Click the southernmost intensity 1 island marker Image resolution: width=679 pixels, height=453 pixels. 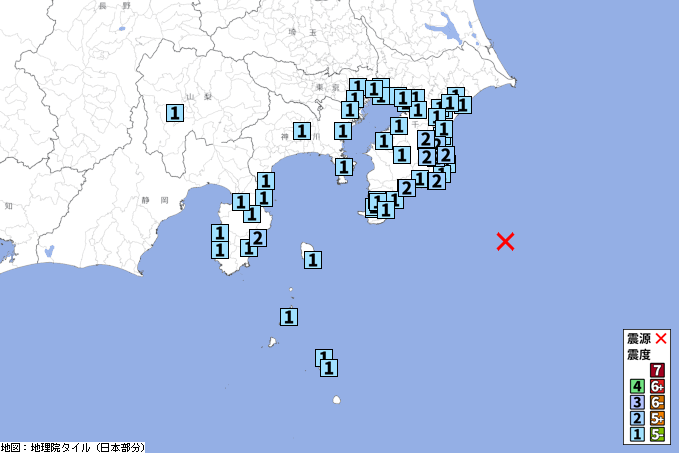coord(328,367)
